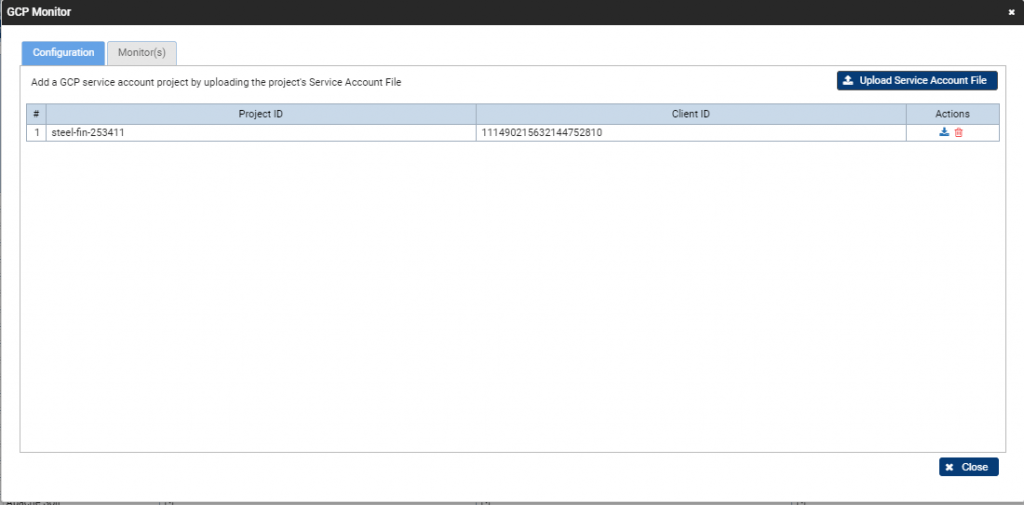Screen dimensions: 1024x505
Task: Download the steel-fin-253411 service account file
Action: pyautogui.click(x=944, y=133)
